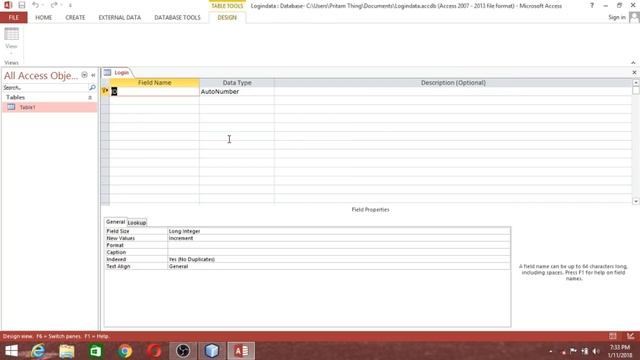Switch to the CREATE ribbon tab

click(x=75, y=18)
